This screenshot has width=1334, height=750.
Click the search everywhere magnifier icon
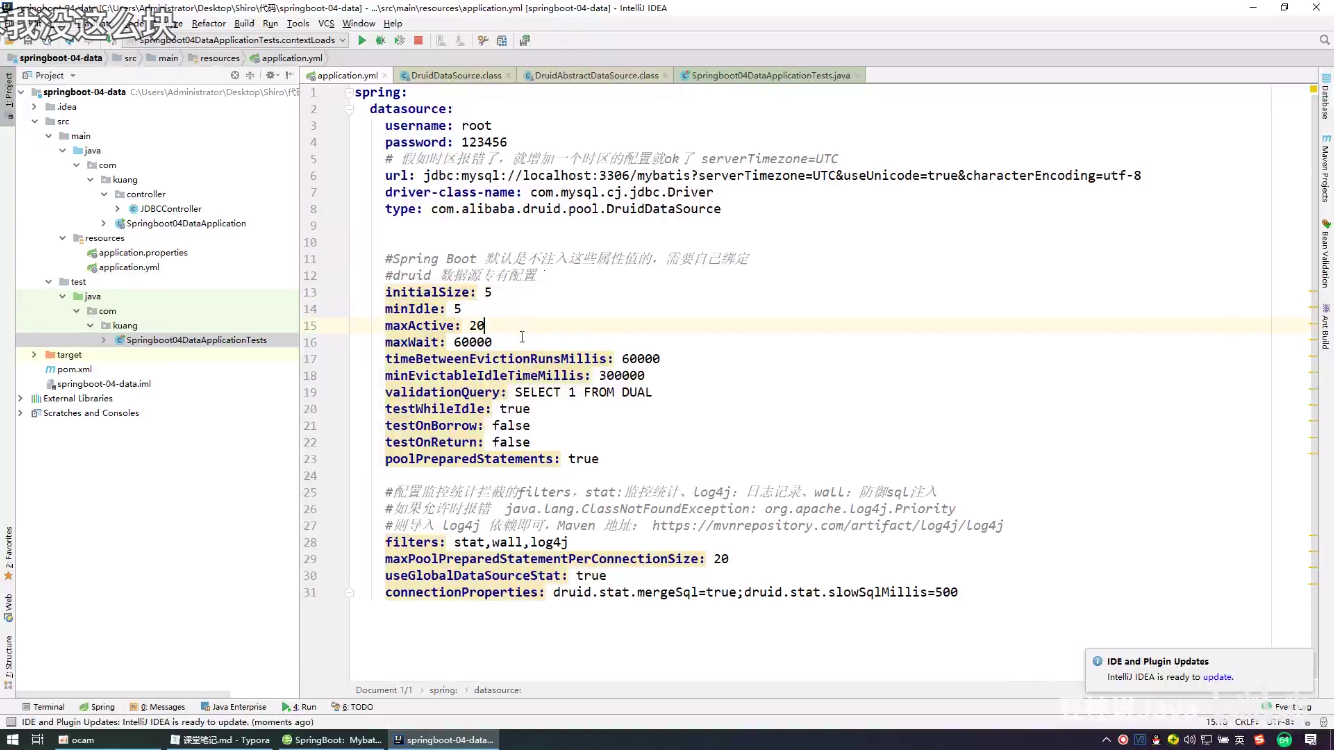click(1324, 40)
